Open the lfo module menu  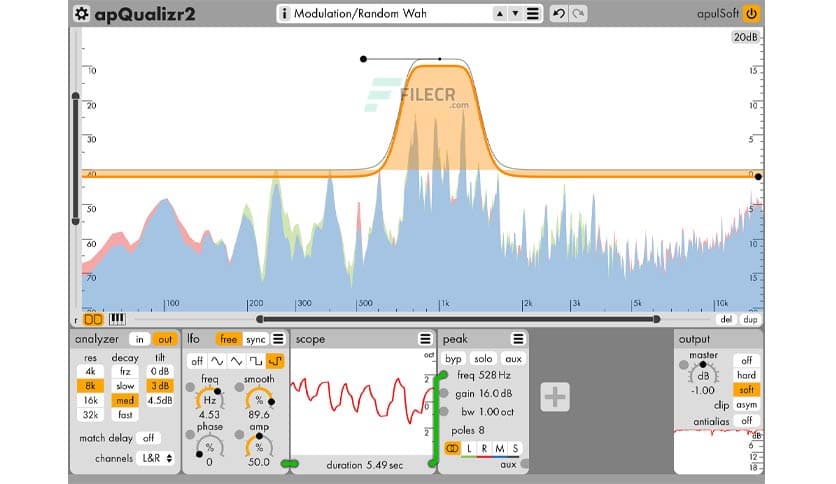[278, 339]
